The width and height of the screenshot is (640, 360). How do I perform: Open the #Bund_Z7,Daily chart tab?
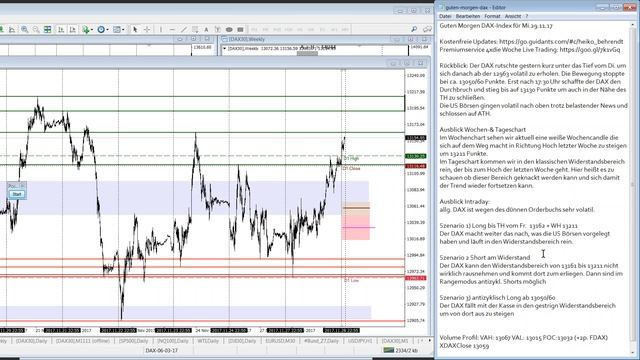321,341
